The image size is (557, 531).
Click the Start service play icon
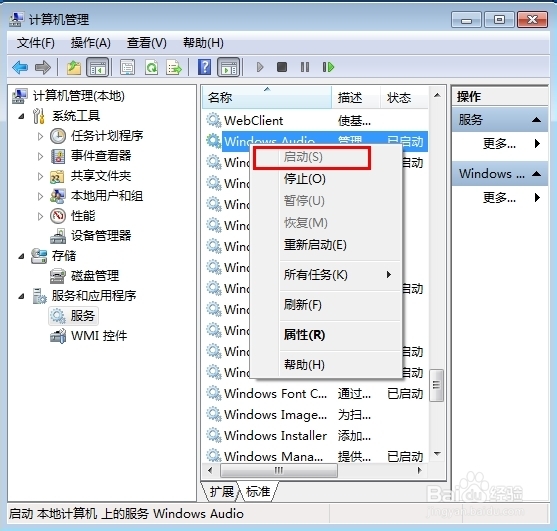tap(260, 67)
